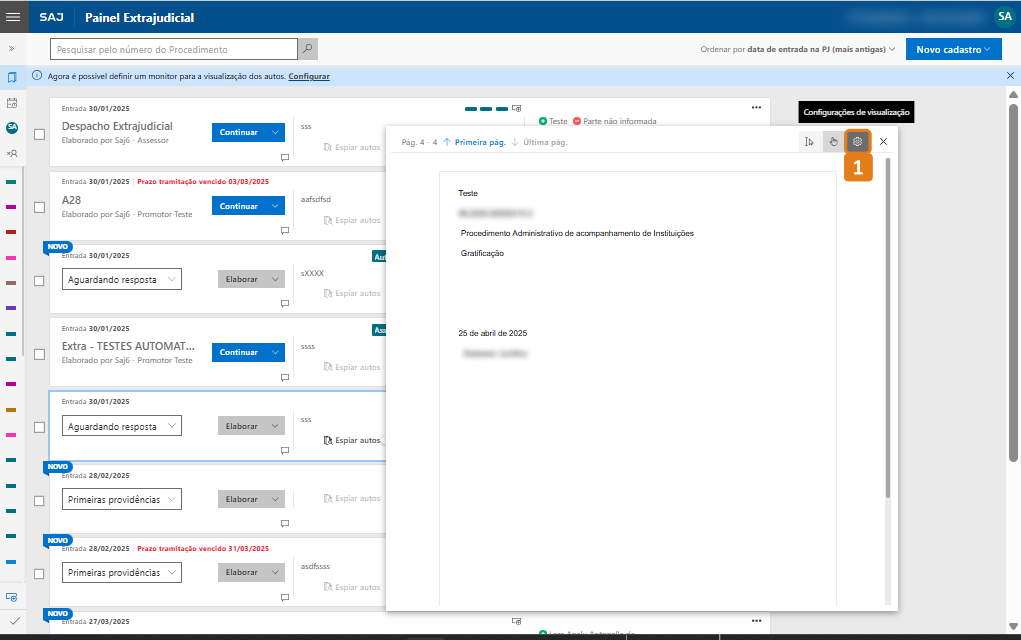Open visualization settings gear icon
The width and height of the screenshot is (1021, 640).
click(x=857, y=142)
